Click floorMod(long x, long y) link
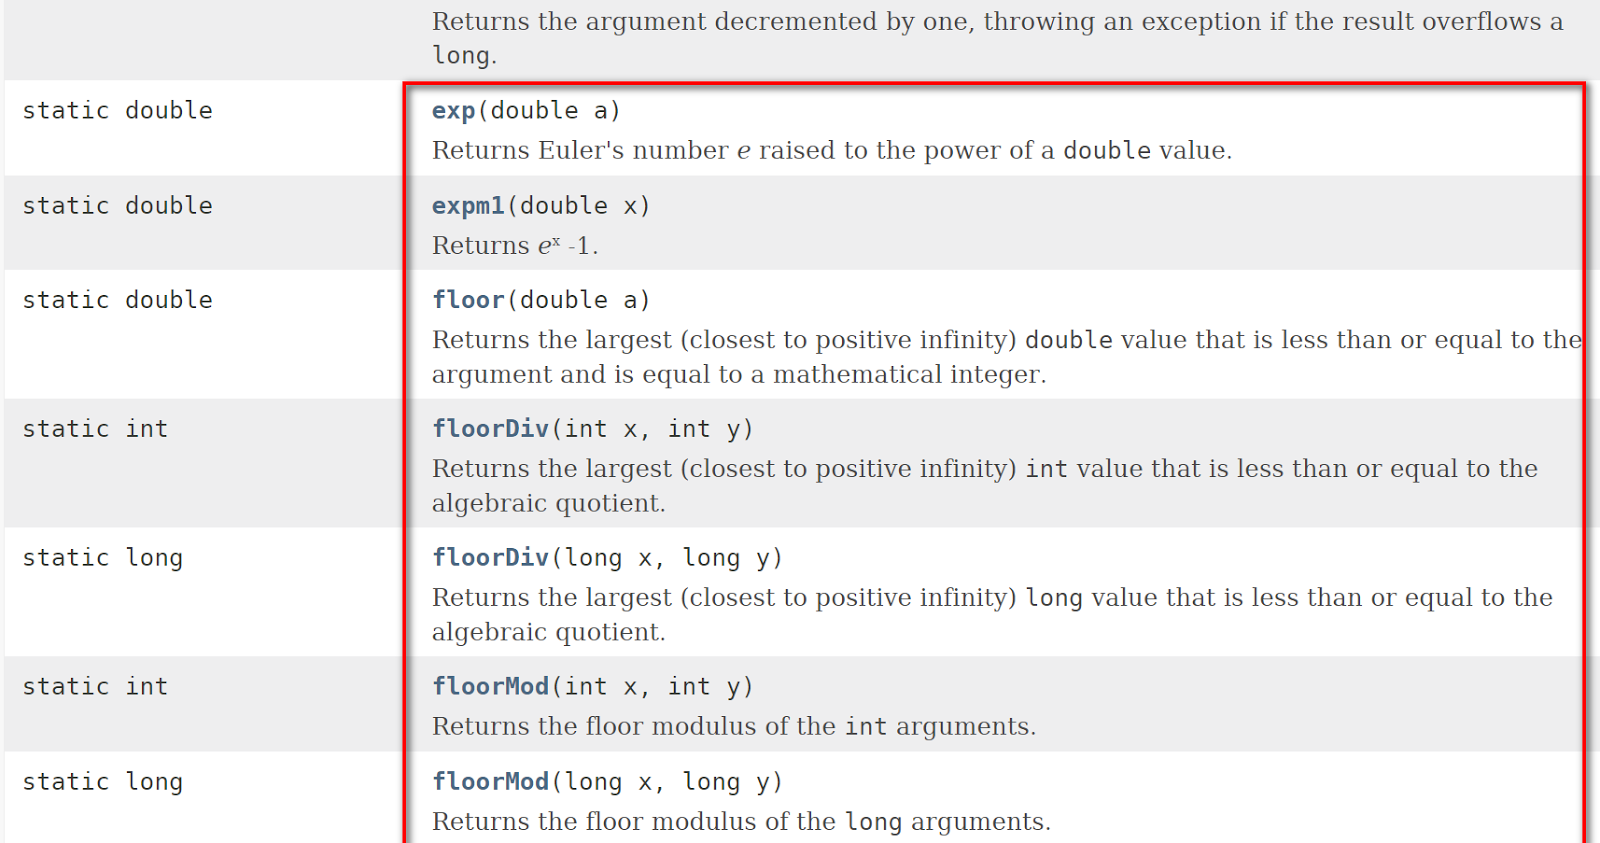1600x843 pixels. (490, 781)
